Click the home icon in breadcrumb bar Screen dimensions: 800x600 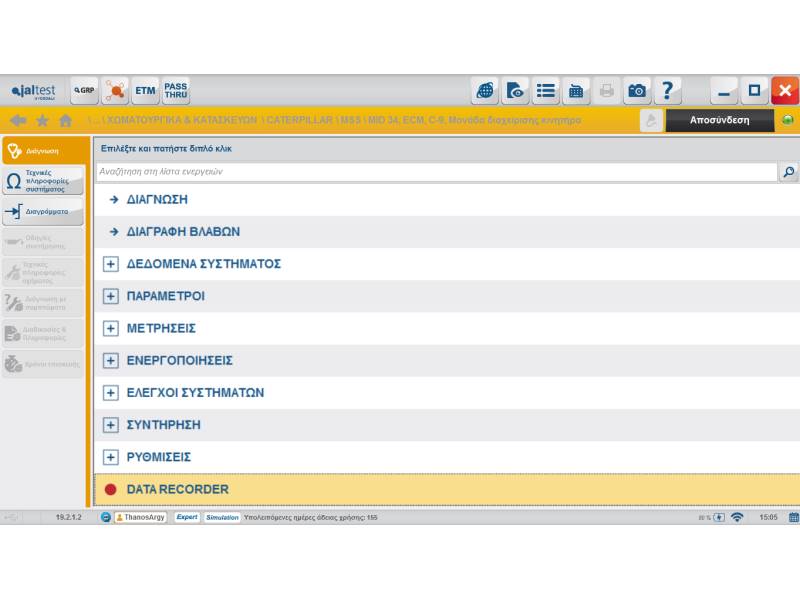coord(66,120)
